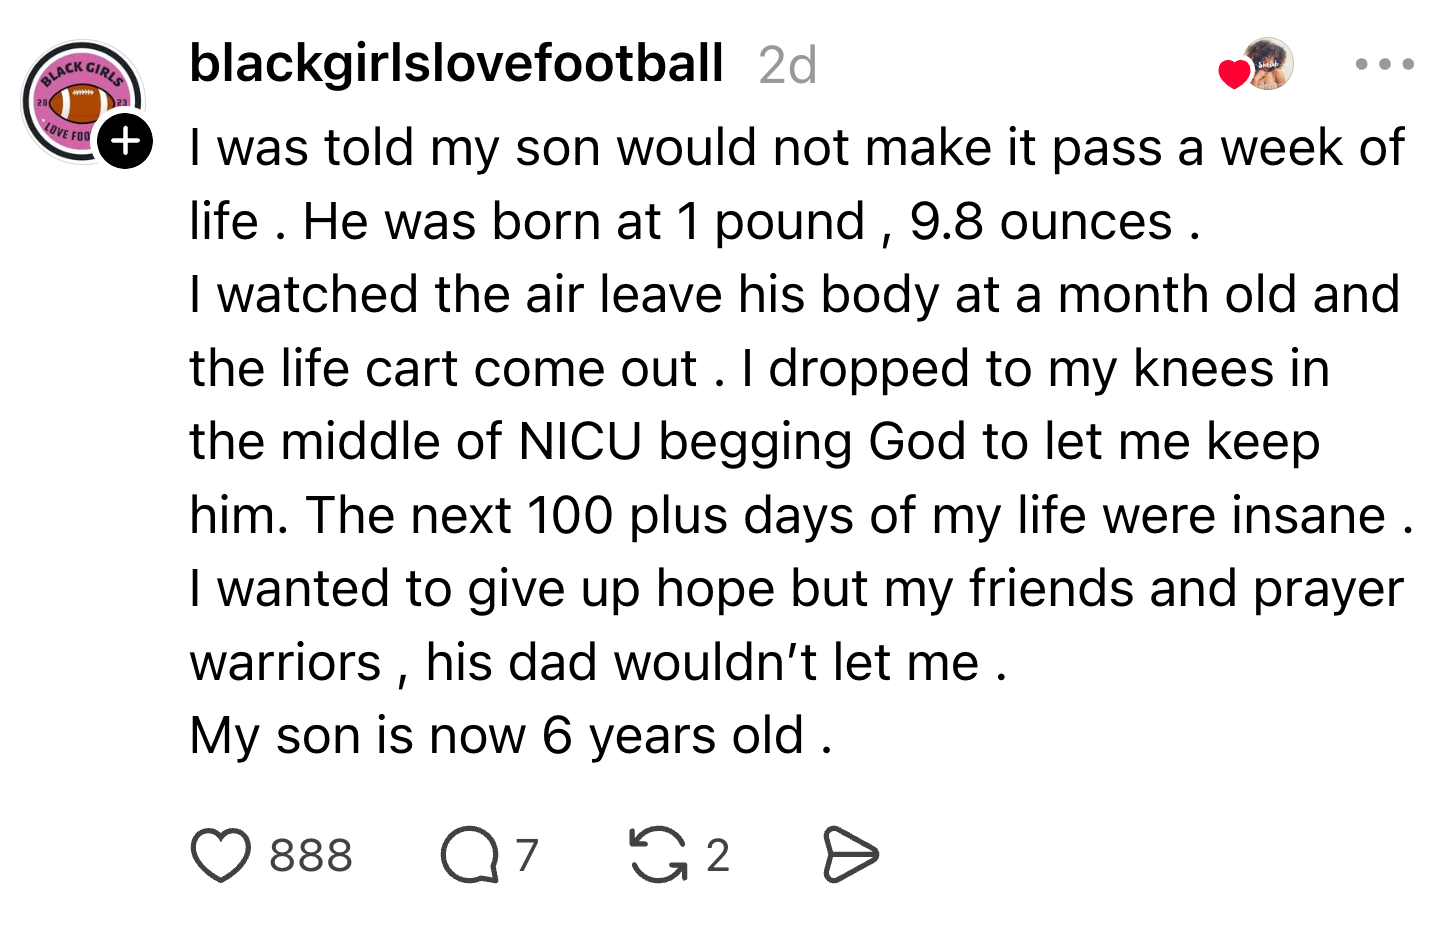
Task: Open the post via the 2d timestamp
Action: click(788, 66)
